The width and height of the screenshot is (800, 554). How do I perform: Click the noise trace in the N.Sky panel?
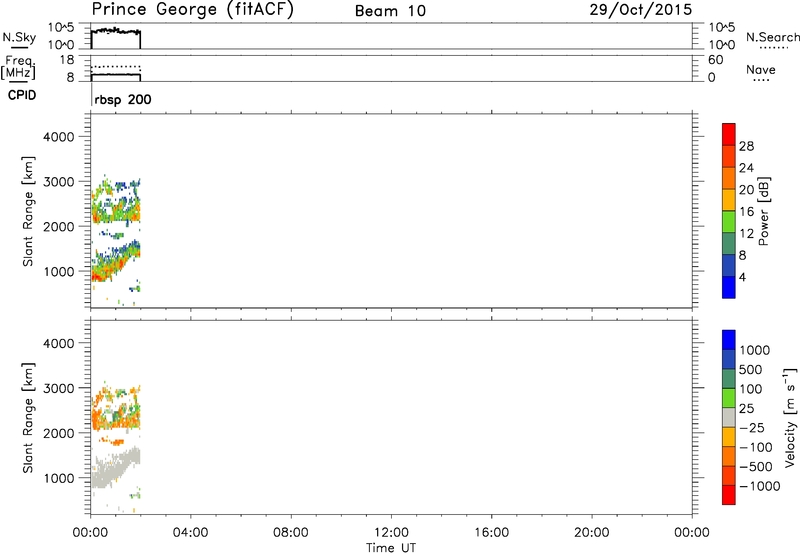[x=116, y=31]
